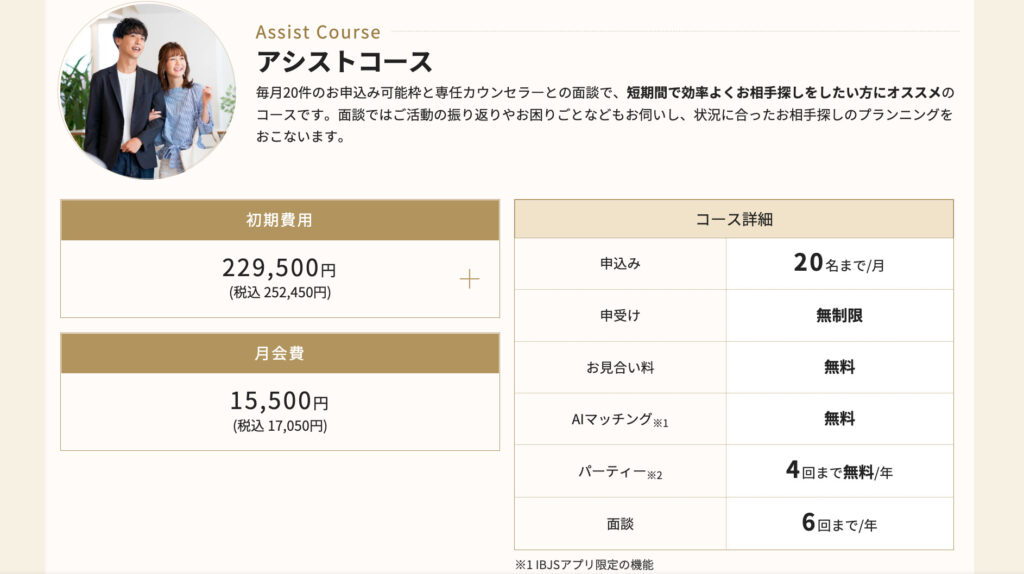Click the 初期費用 header bar
Screen dimensions: 1024x574
pyautogui.click(x=280, y=220)
